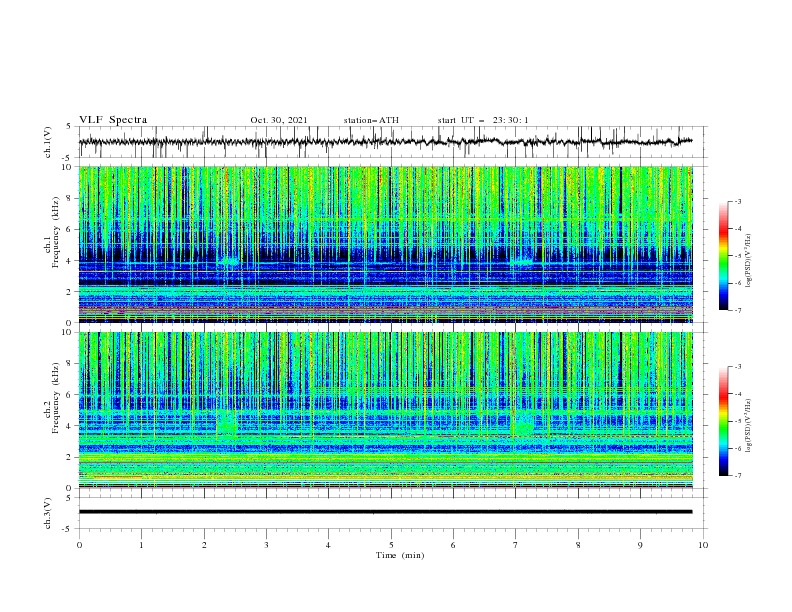Viewport: 792px width, 612px height.
Task: Click the "start UT = 23:30:1" text
Action: click(483, 120)
